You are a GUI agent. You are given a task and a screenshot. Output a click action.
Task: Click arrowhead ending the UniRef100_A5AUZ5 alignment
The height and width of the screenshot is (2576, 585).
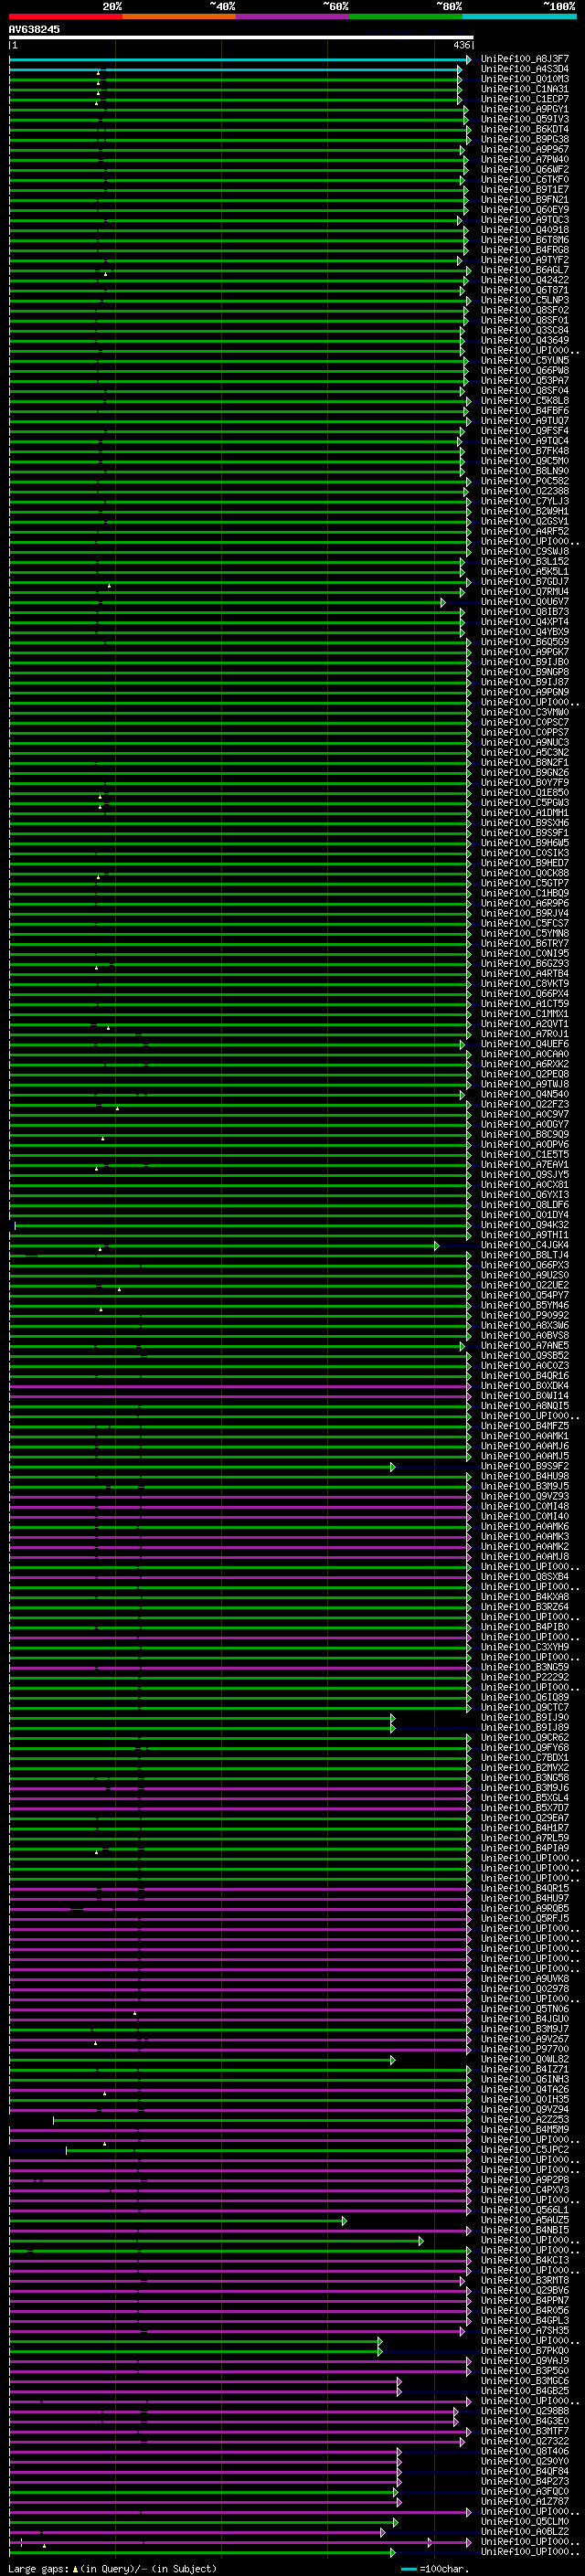click(x=344, y=2221)
